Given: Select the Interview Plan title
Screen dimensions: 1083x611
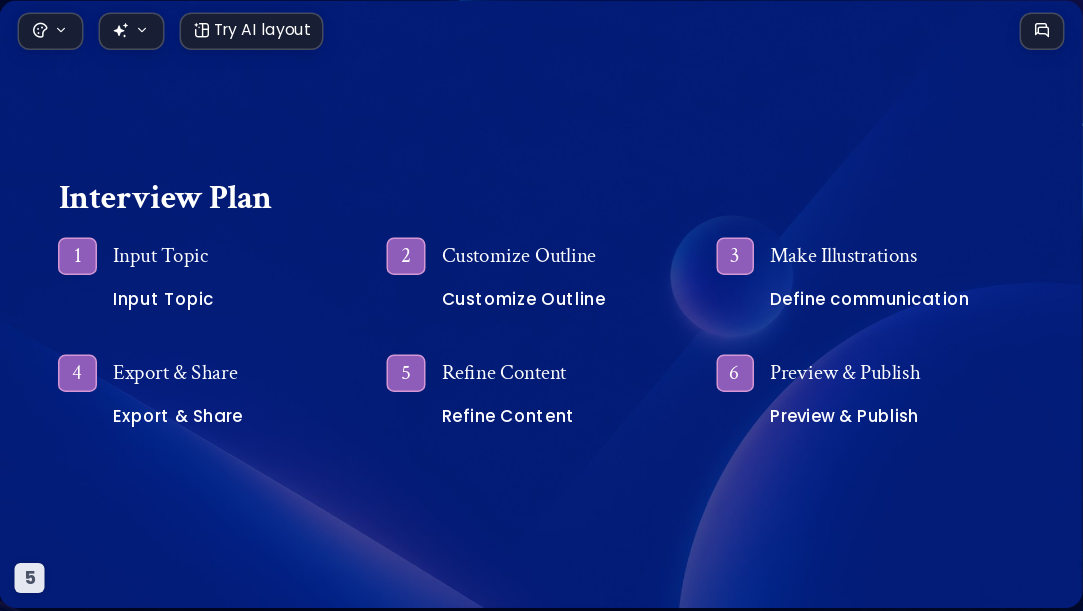Looking at the screenshot, I should 165,197.
